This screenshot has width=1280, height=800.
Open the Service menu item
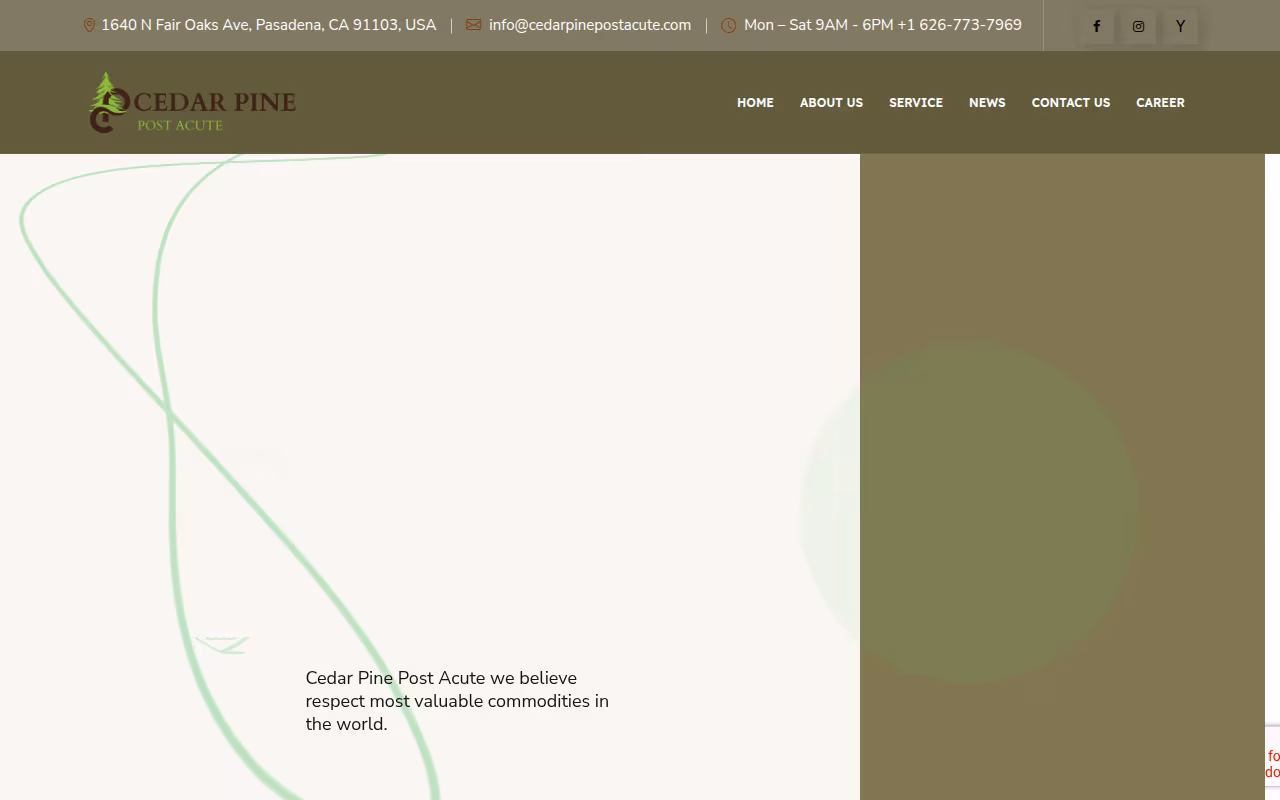916,102
